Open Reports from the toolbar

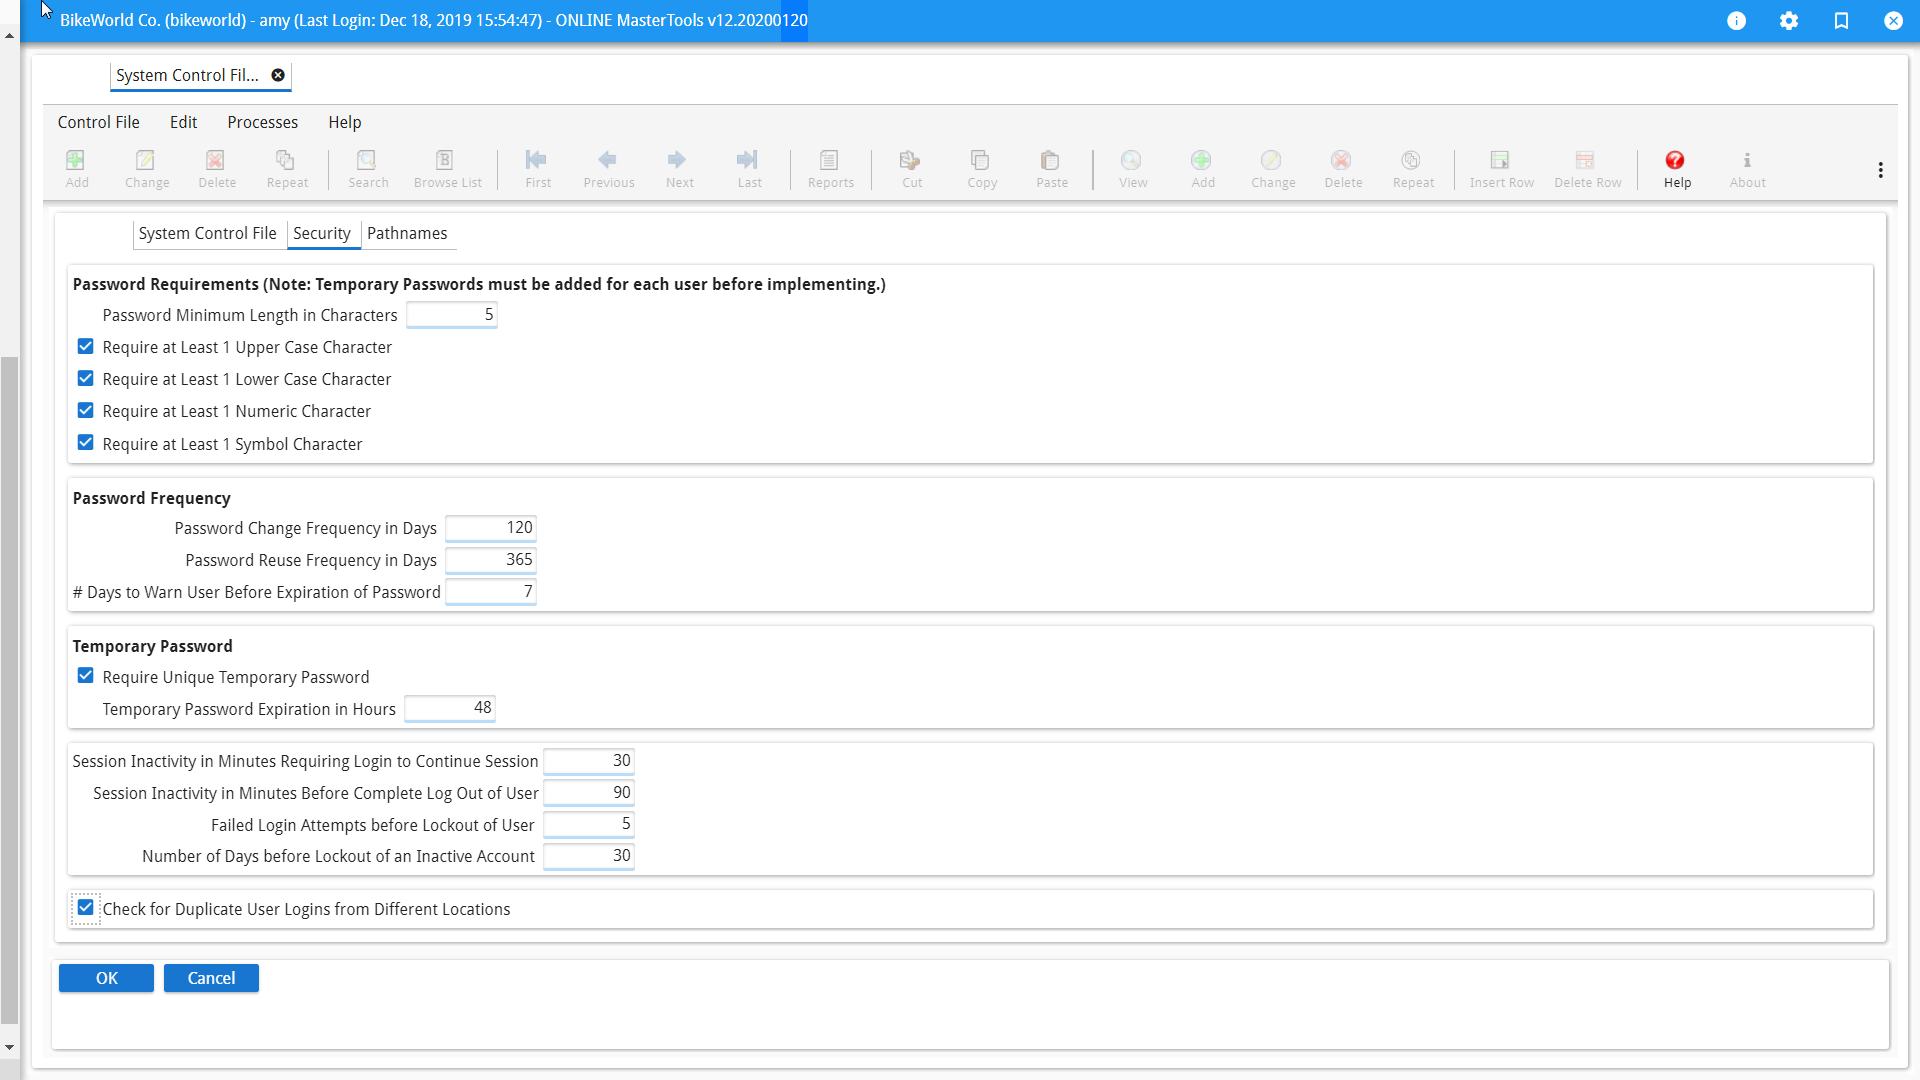[x=829, y=168]
